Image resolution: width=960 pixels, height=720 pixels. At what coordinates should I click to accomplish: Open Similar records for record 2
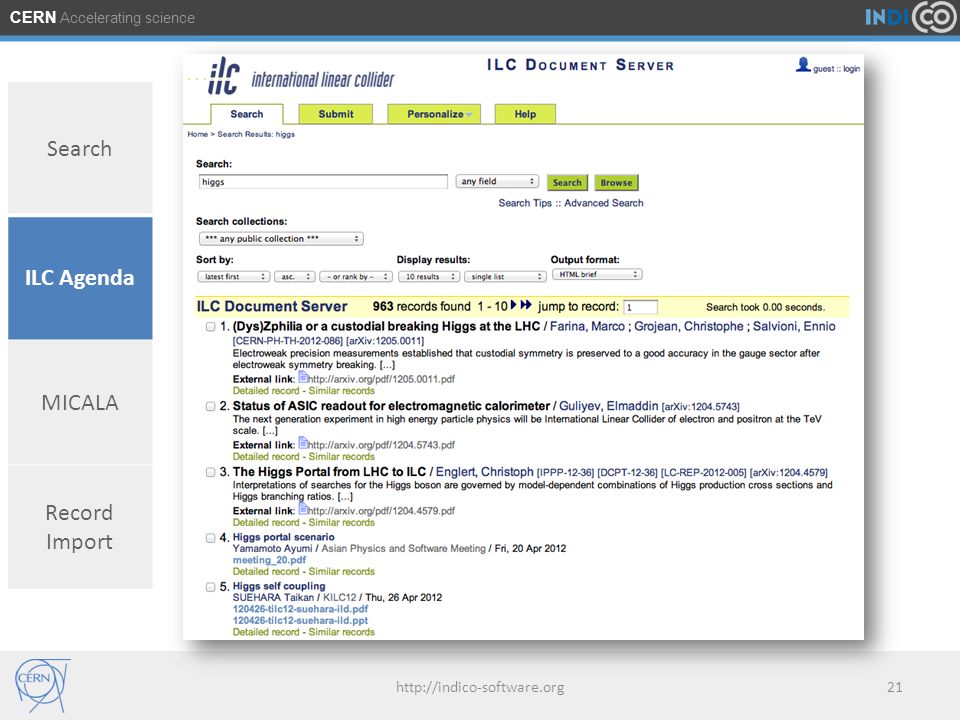click(x=342, y=457)
